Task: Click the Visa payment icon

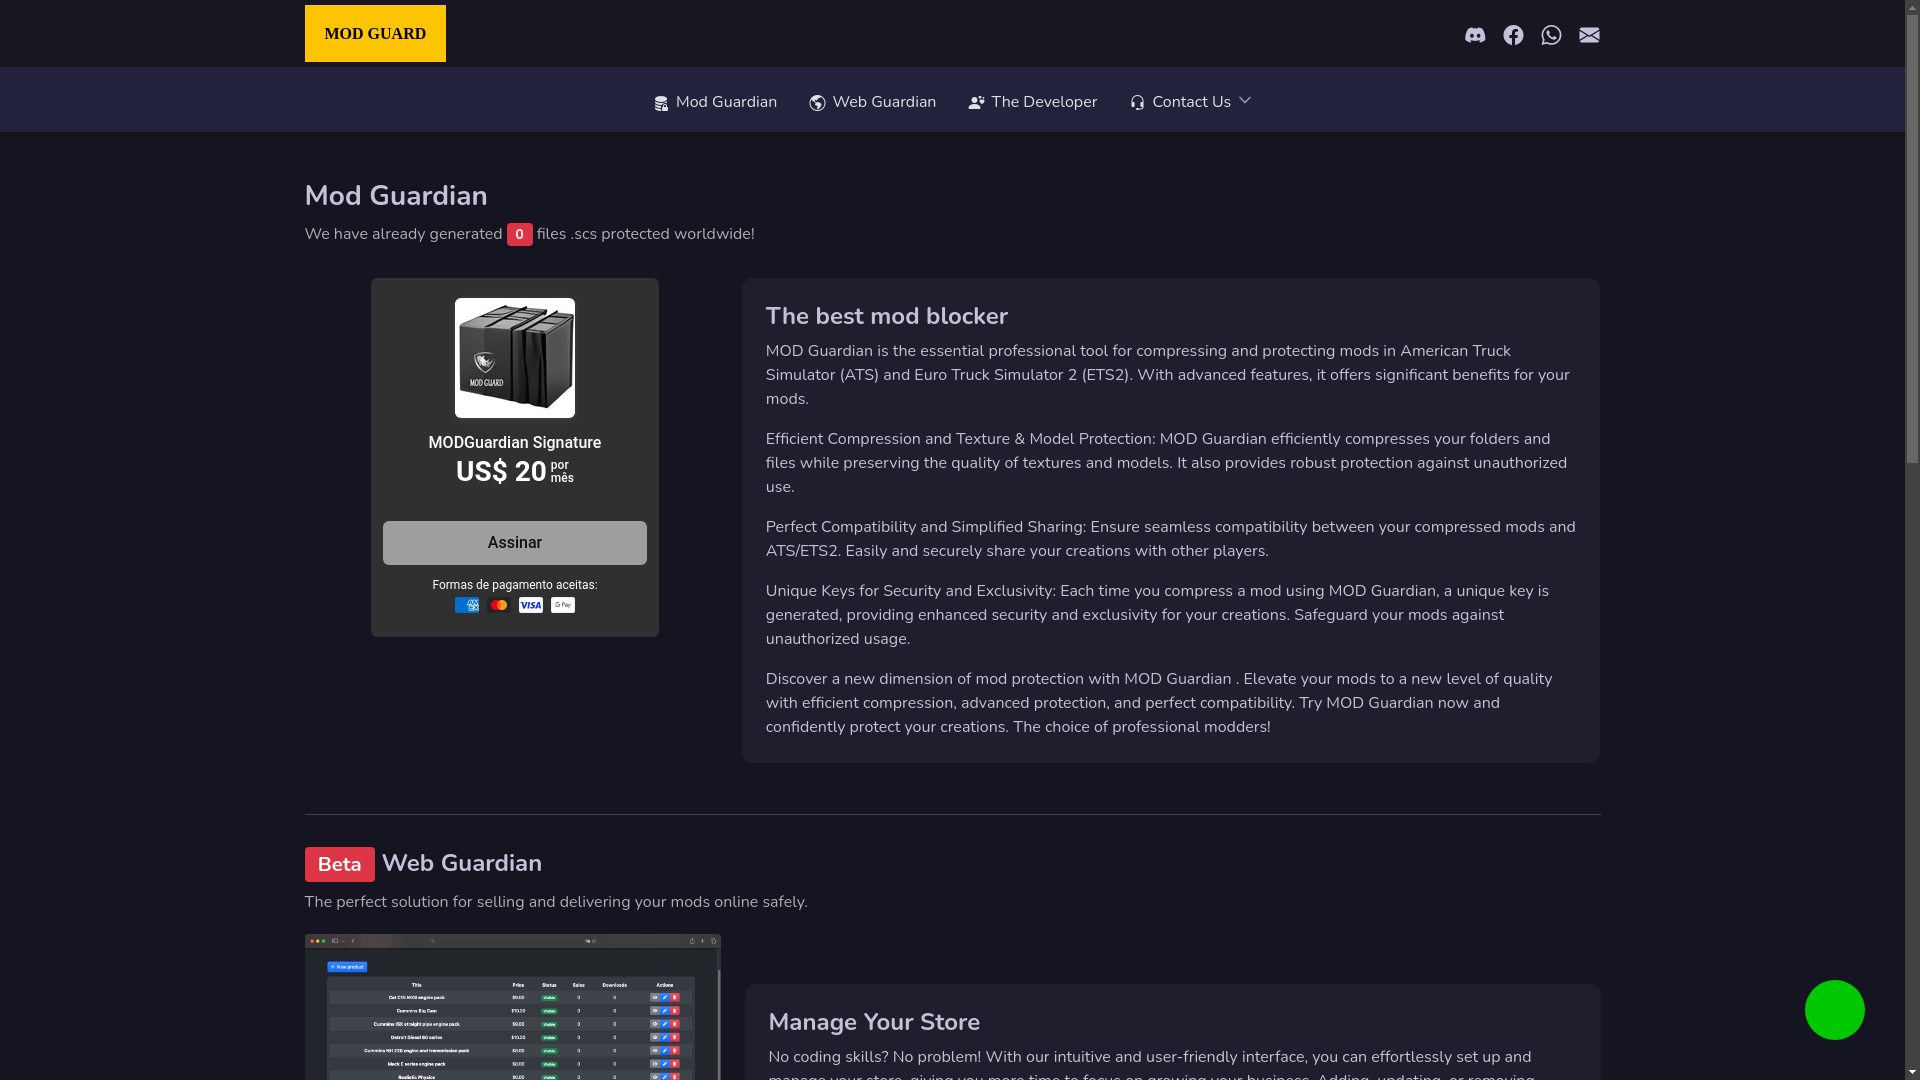Action: tap(531, 605)
